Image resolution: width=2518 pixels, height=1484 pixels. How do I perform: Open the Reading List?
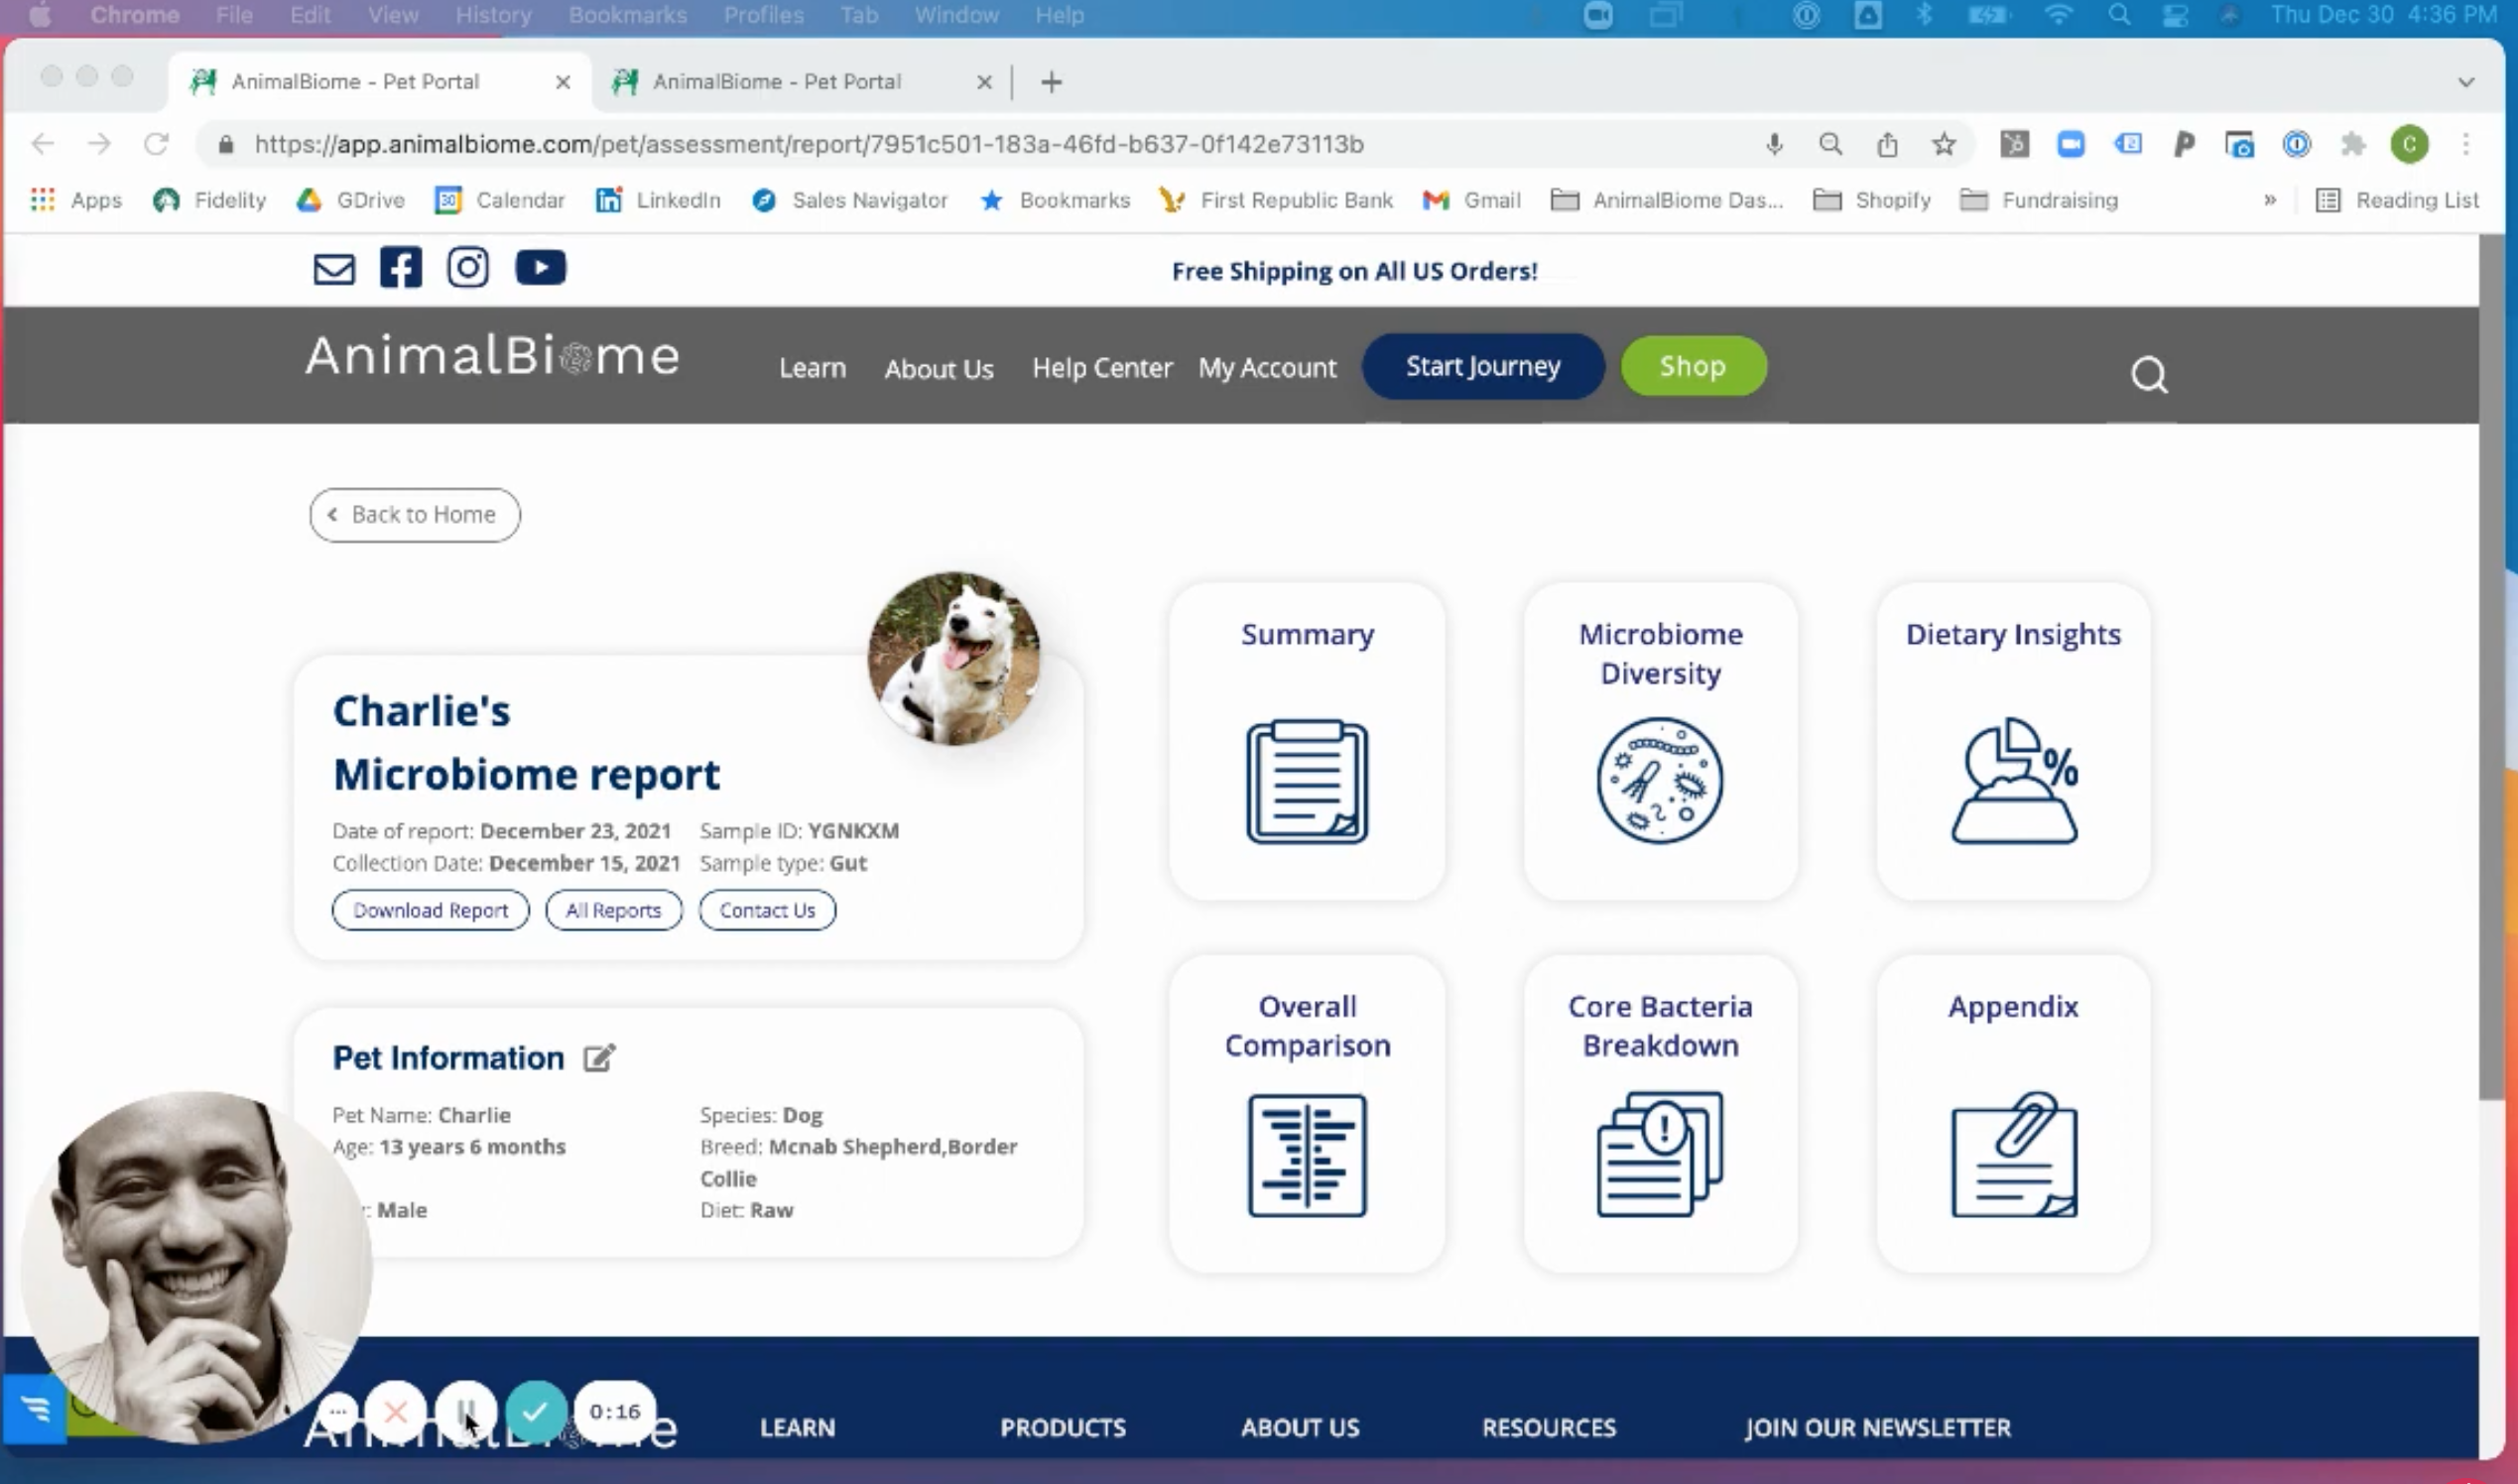2396,200
